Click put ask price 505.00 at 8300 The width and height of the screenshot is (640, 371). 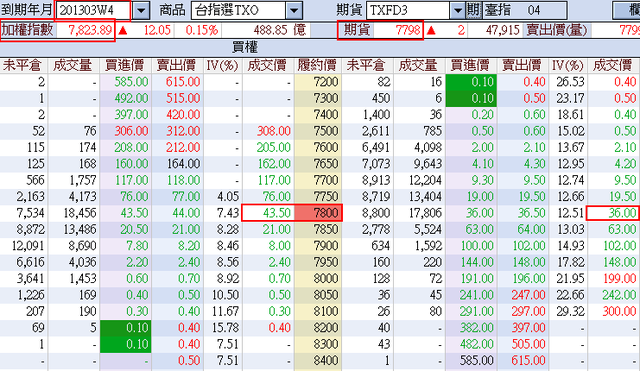(529, 344)
